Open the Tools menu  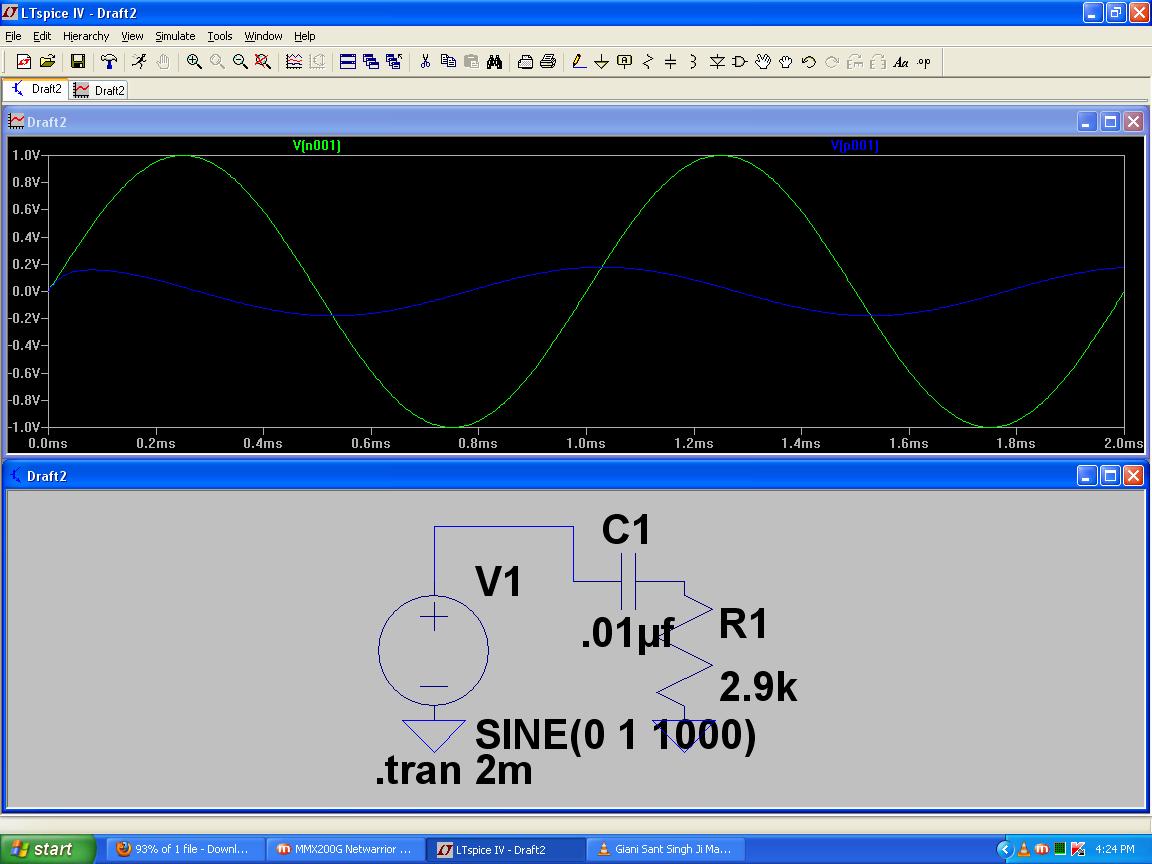220,36
